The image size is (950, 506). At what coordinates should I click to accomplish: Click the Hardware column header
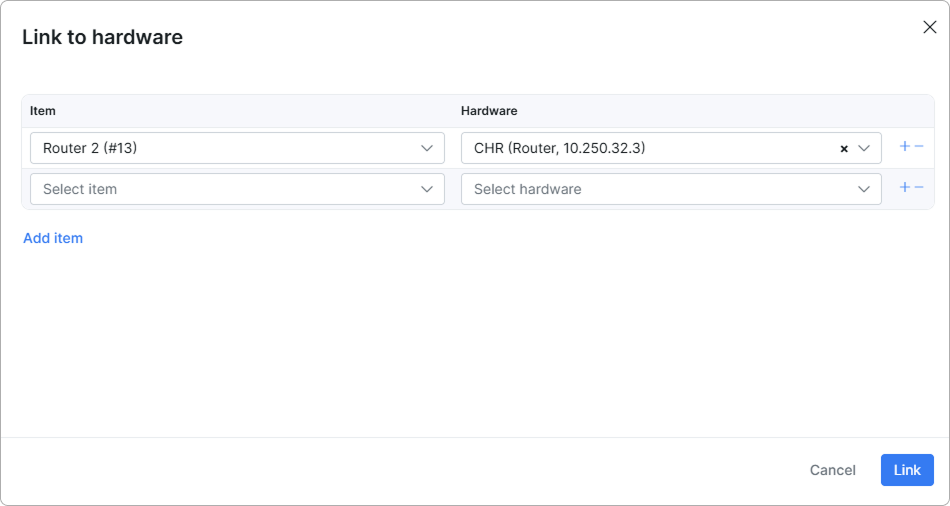(489, 111)
